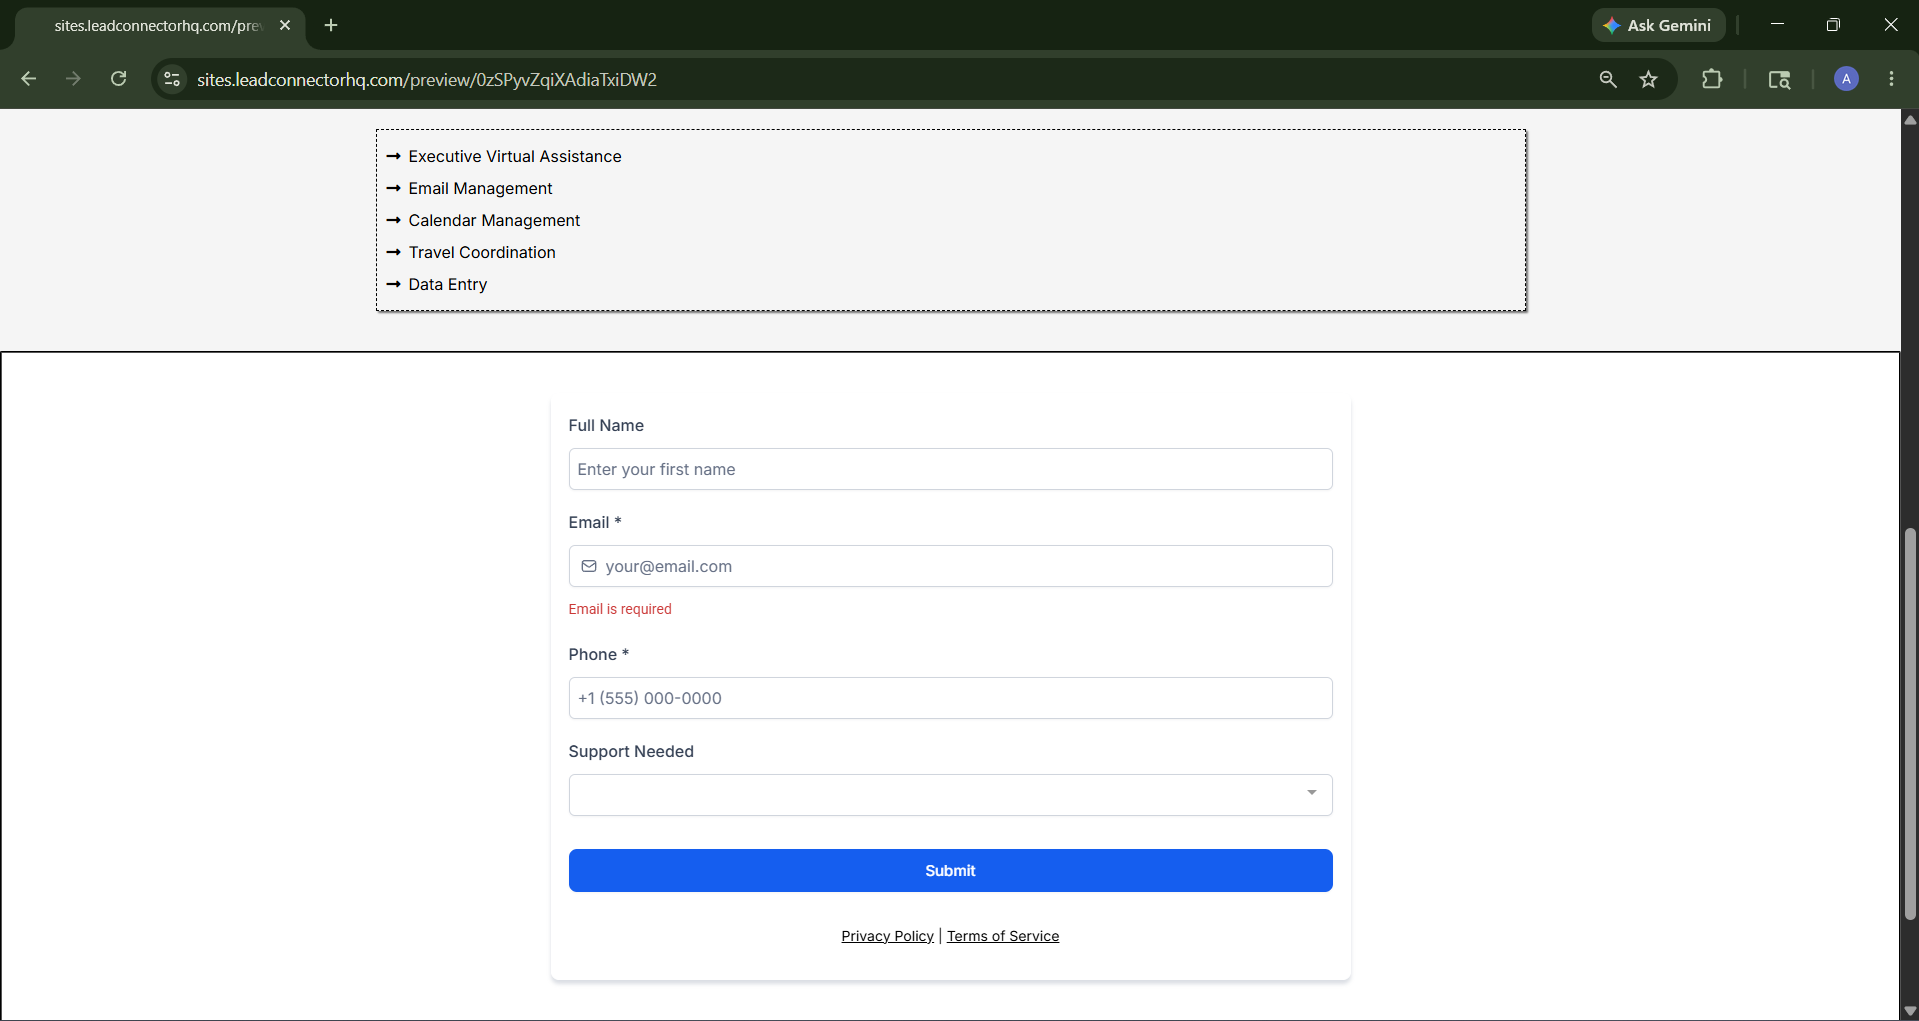Open a new tab with plus icon
This screenshot has height=1021, width=1919.
click(x=331, y=25)
